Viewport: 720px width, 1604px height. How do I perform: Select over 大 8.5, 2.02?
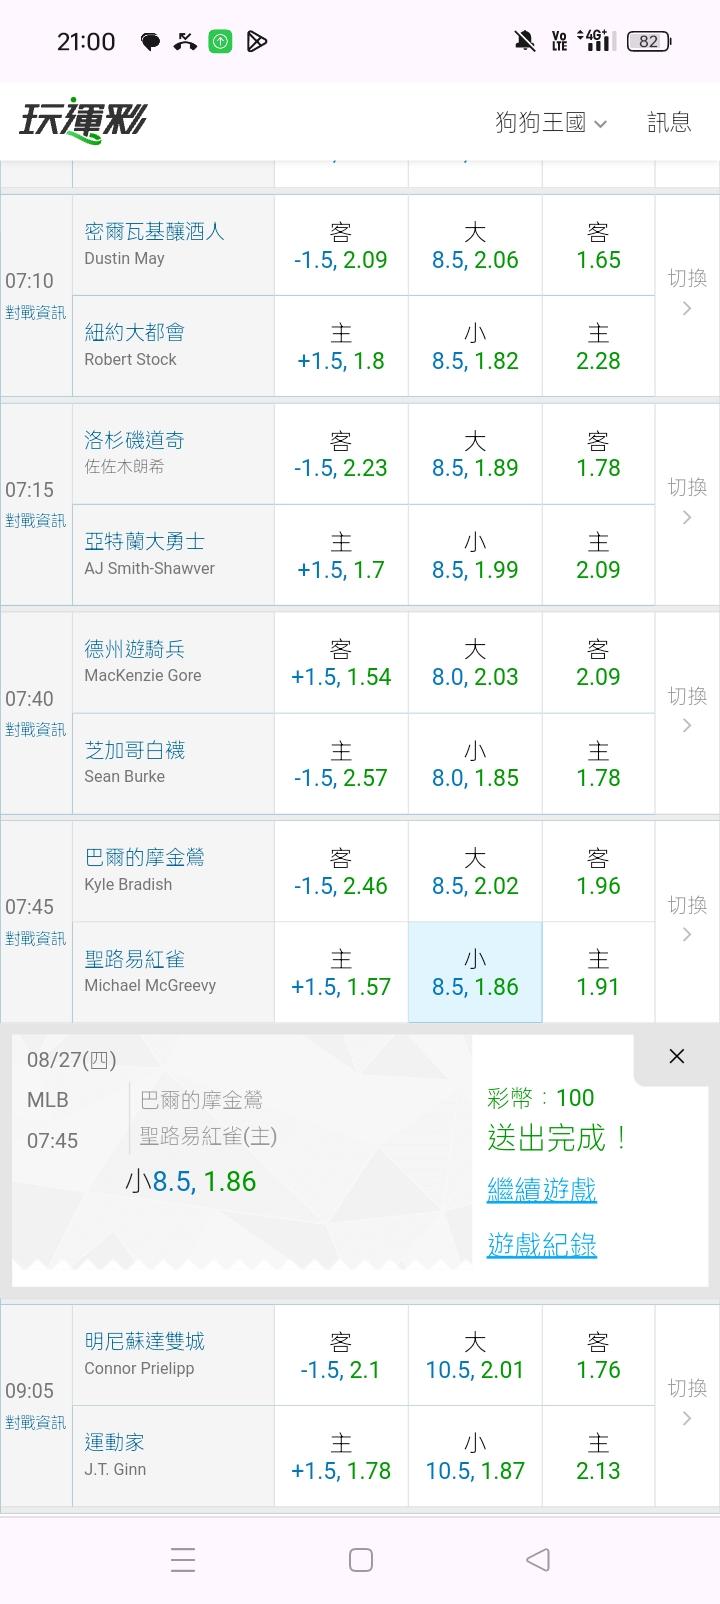tap(475, 871)
